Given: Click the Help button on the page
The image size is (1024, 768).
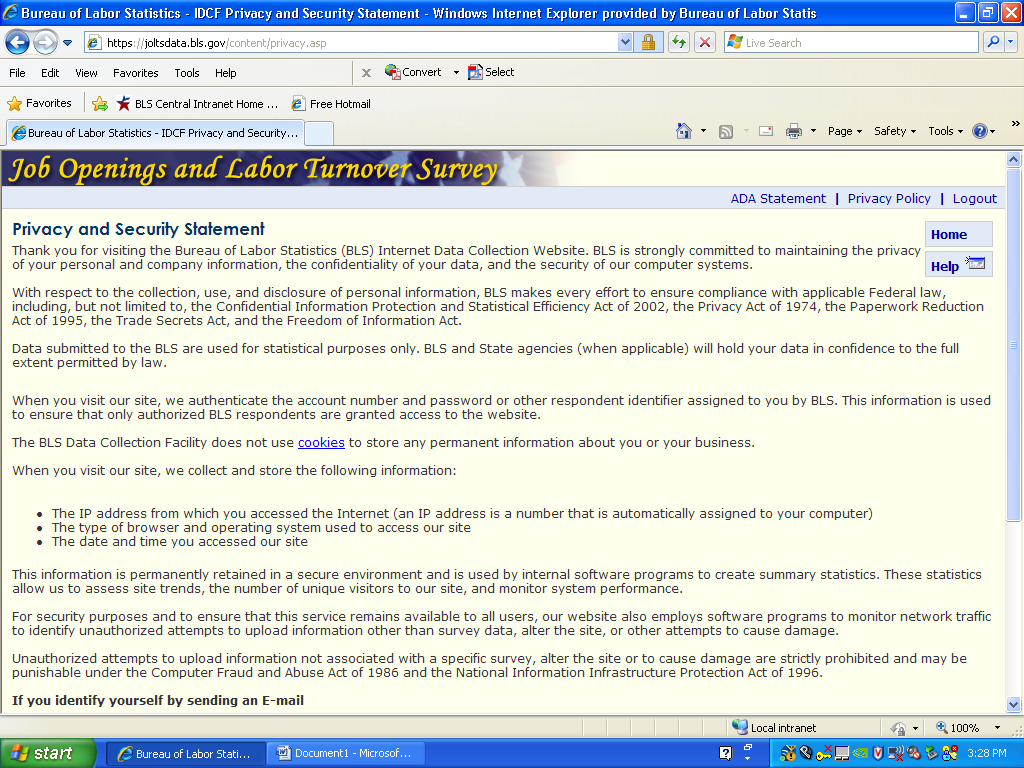Looking at the screenshot, I should 958,264.
